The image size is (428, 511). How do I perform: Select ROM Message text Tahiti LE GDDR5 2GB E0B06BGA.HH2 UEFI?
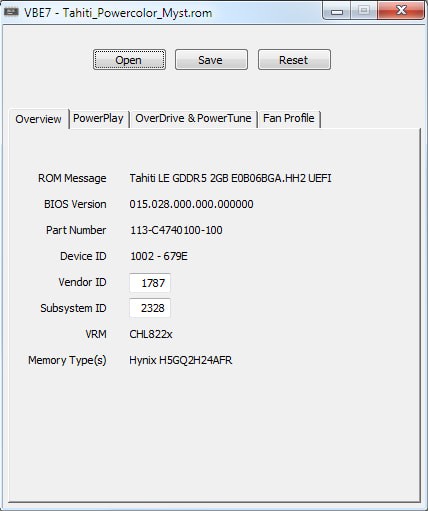coord(230,178)
